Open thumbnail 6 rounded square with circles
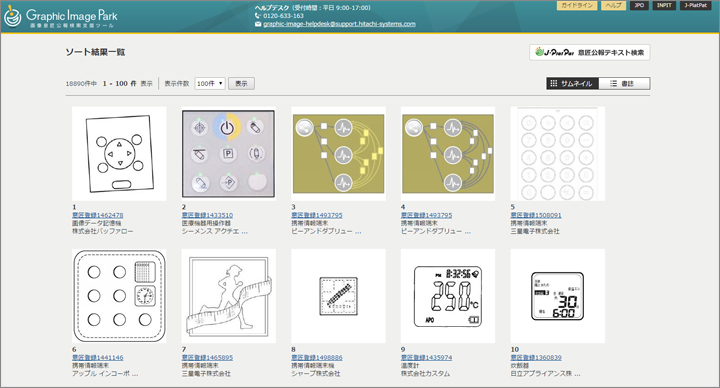This screenshot has height=388, width=720. 119,296
